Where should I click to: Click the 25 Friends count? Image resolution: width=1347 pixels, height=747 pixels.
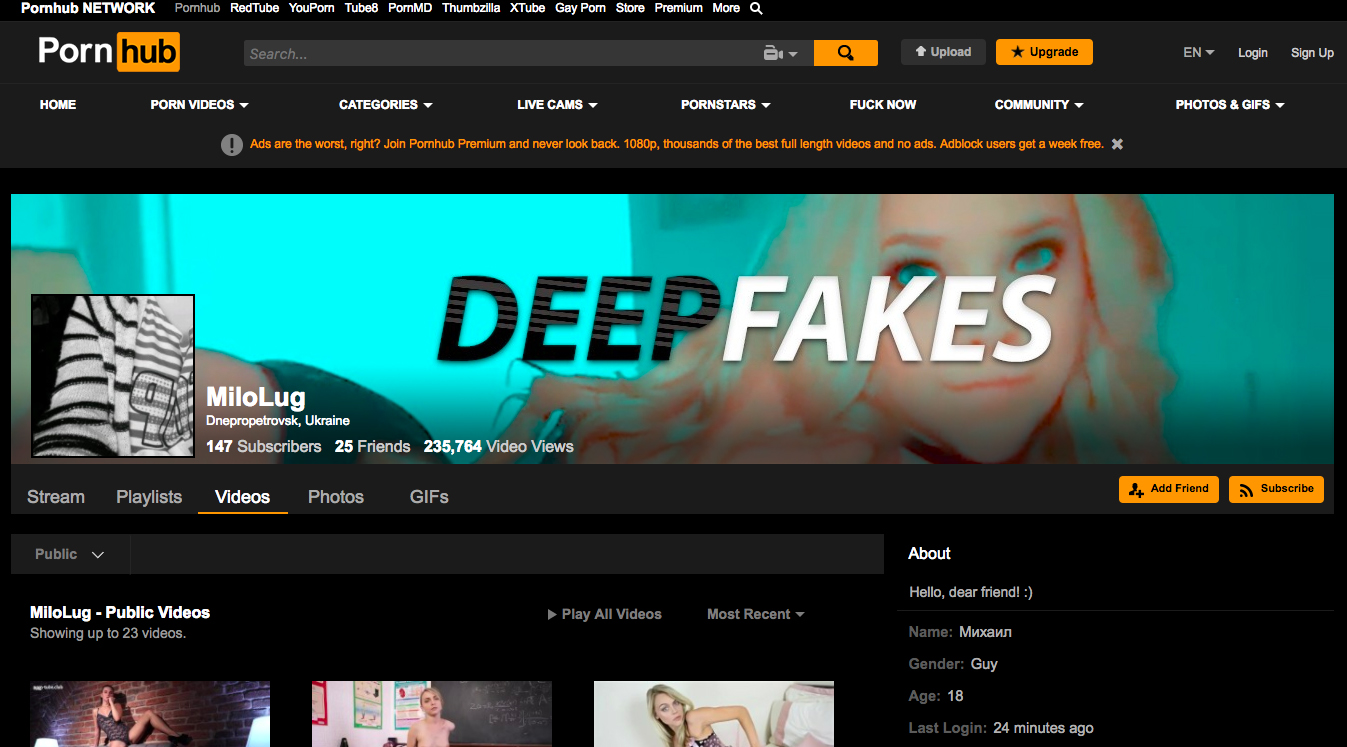[373, 447]
